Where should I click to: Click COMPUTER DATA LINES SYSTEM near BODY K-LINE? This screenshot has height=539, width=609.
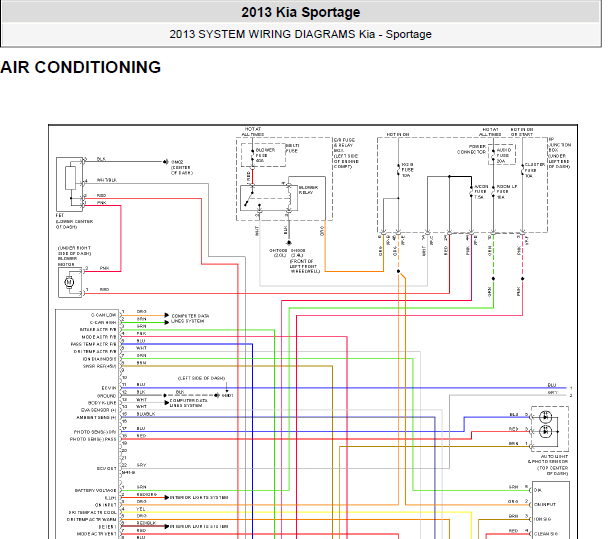pyautogui.click(x=188, y=403)
